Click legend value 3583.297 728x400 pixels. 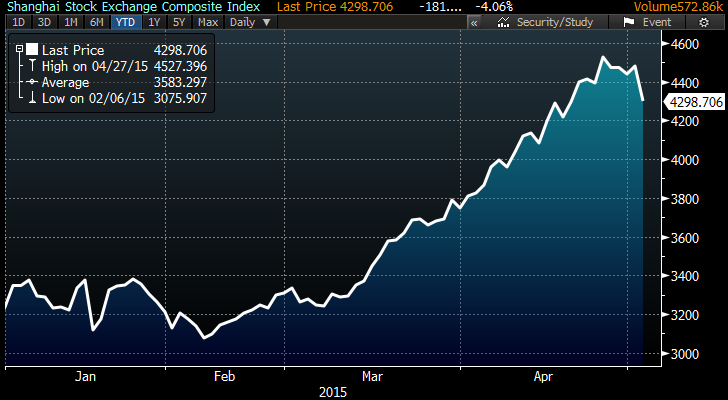(x=180, y=83)
